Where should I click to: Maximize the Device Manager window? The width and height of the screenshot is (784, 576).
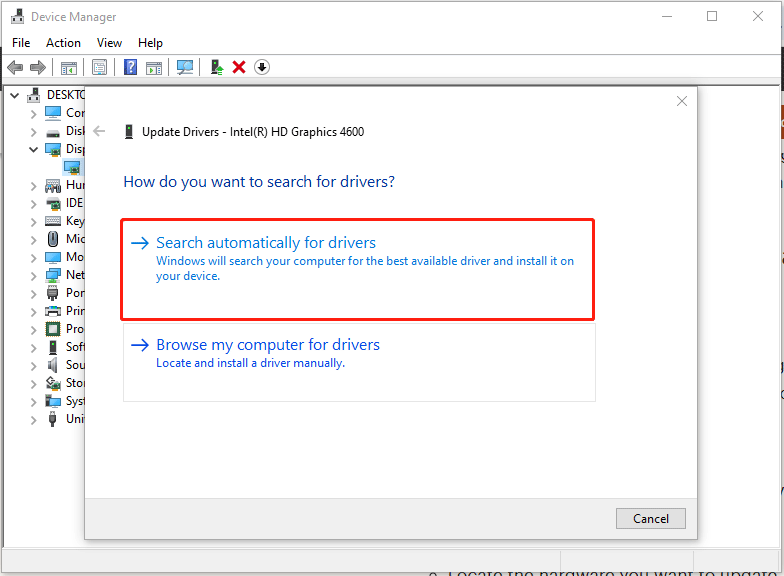click(x=712, y=16)
